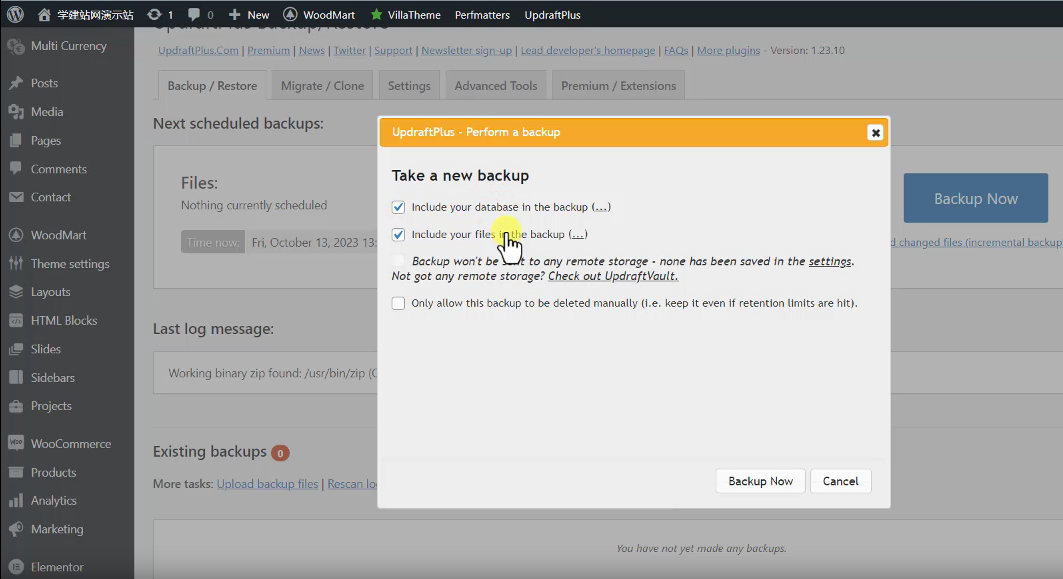Select the Projects briefcase icon in the sidebar

16,406
